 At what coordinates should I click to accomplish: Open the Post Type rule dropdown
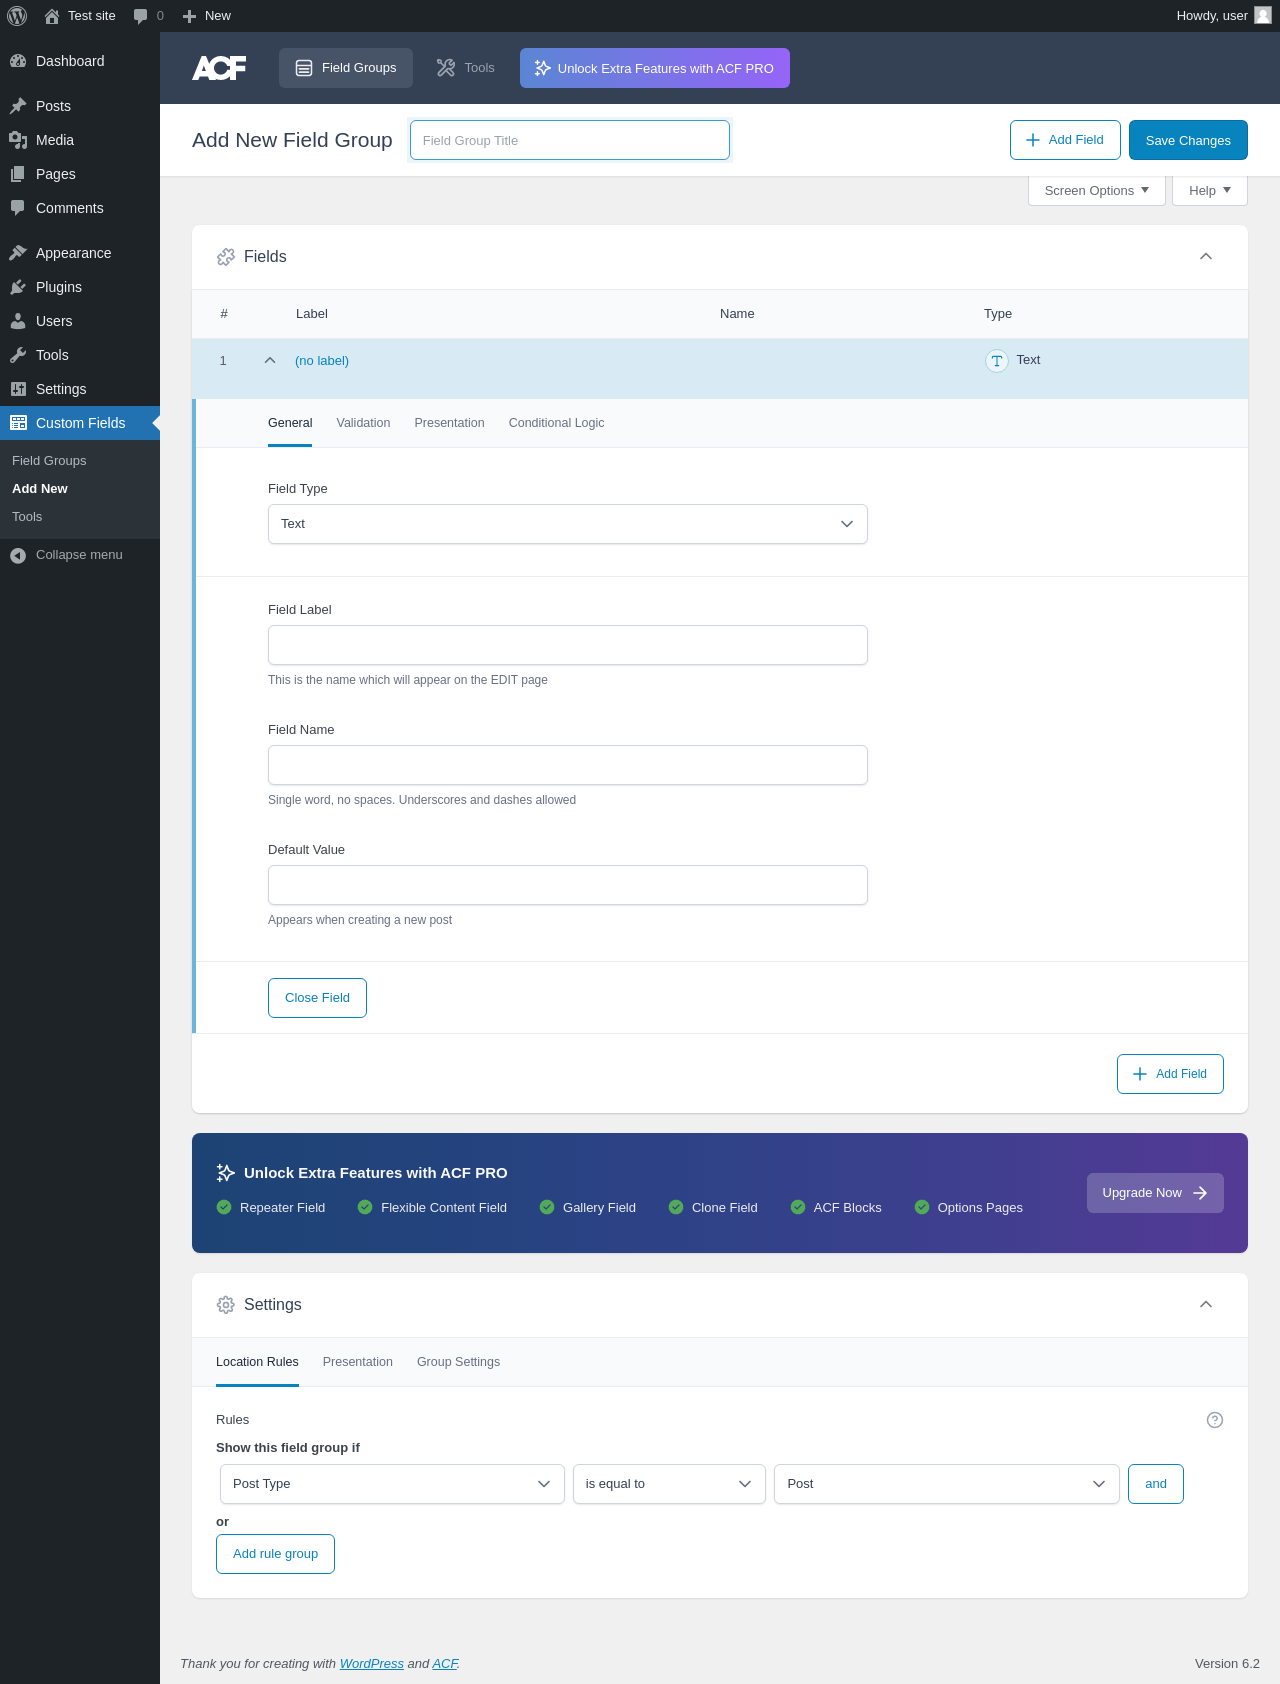point(392,1484)
